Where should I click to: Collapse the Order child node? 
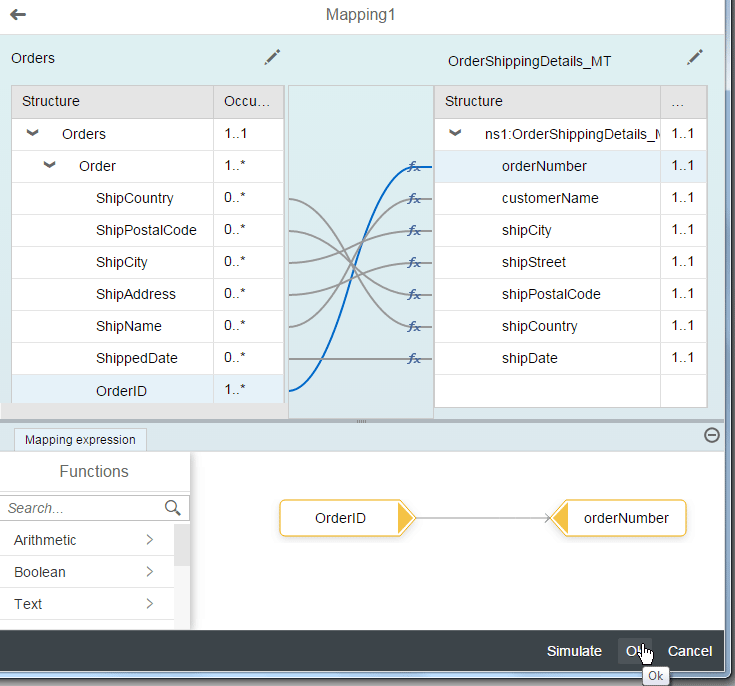50,166
